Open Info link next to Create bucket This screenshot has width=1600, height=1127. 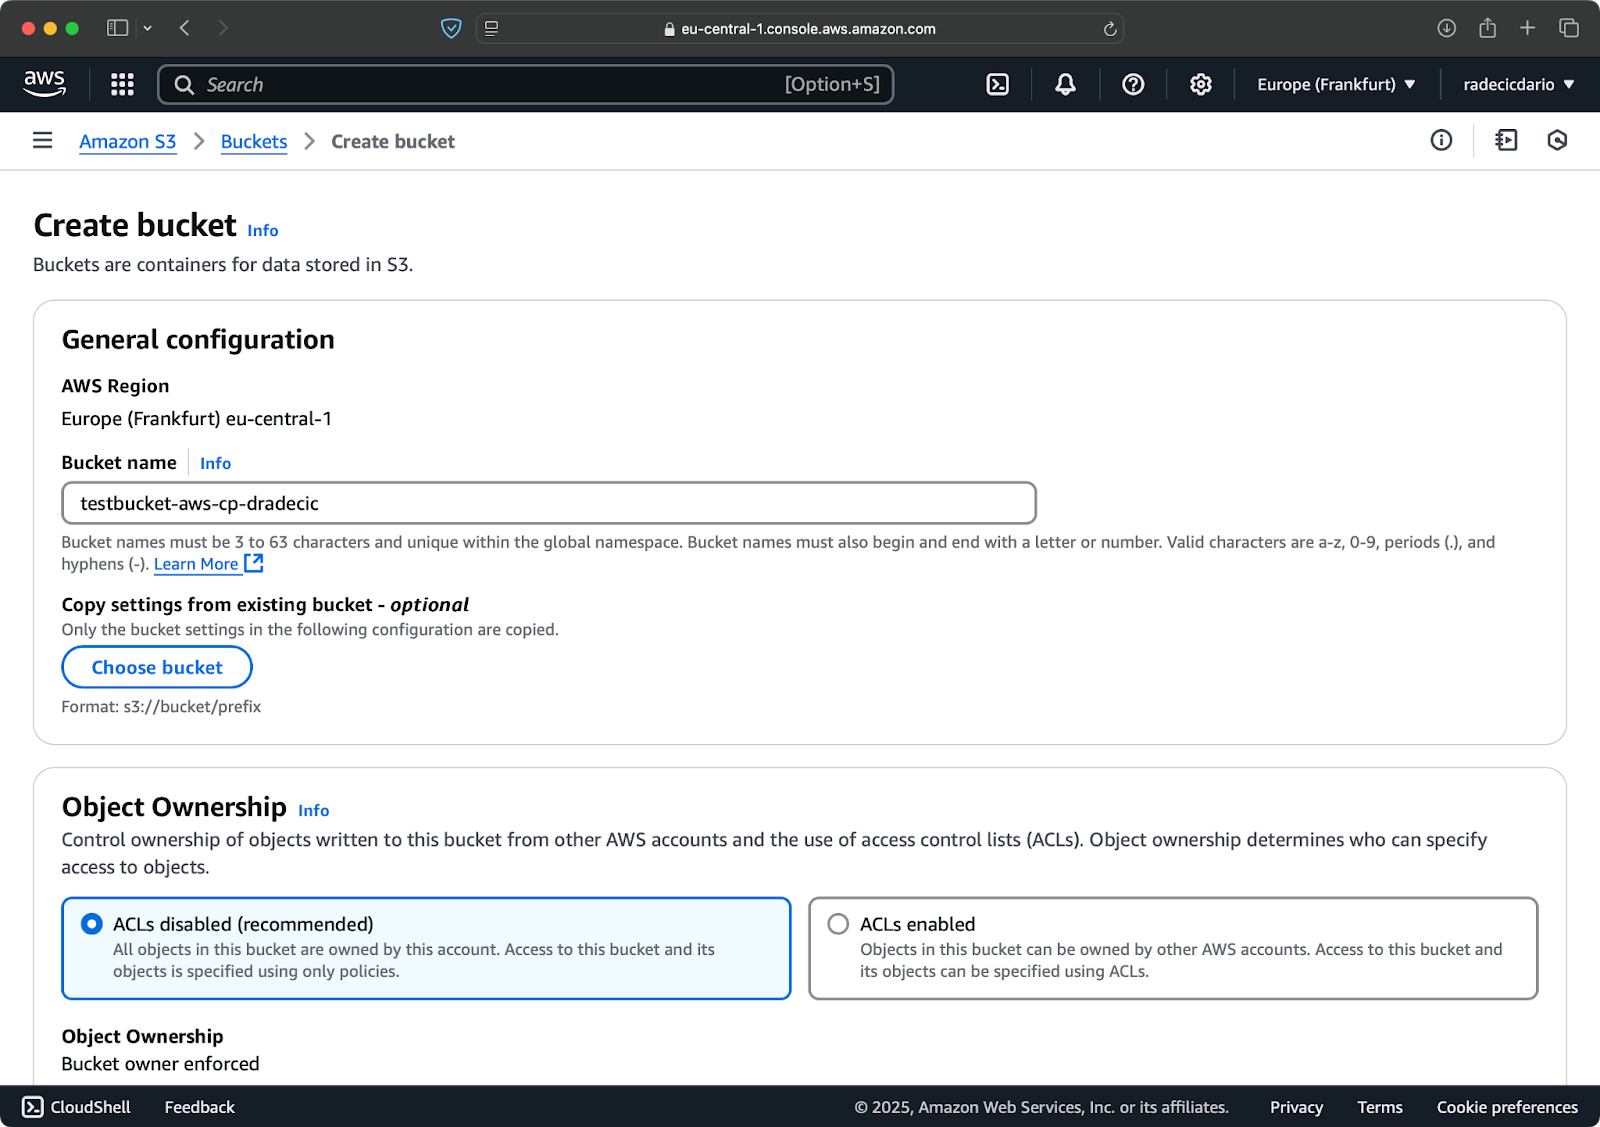click(x=263, y=230)
